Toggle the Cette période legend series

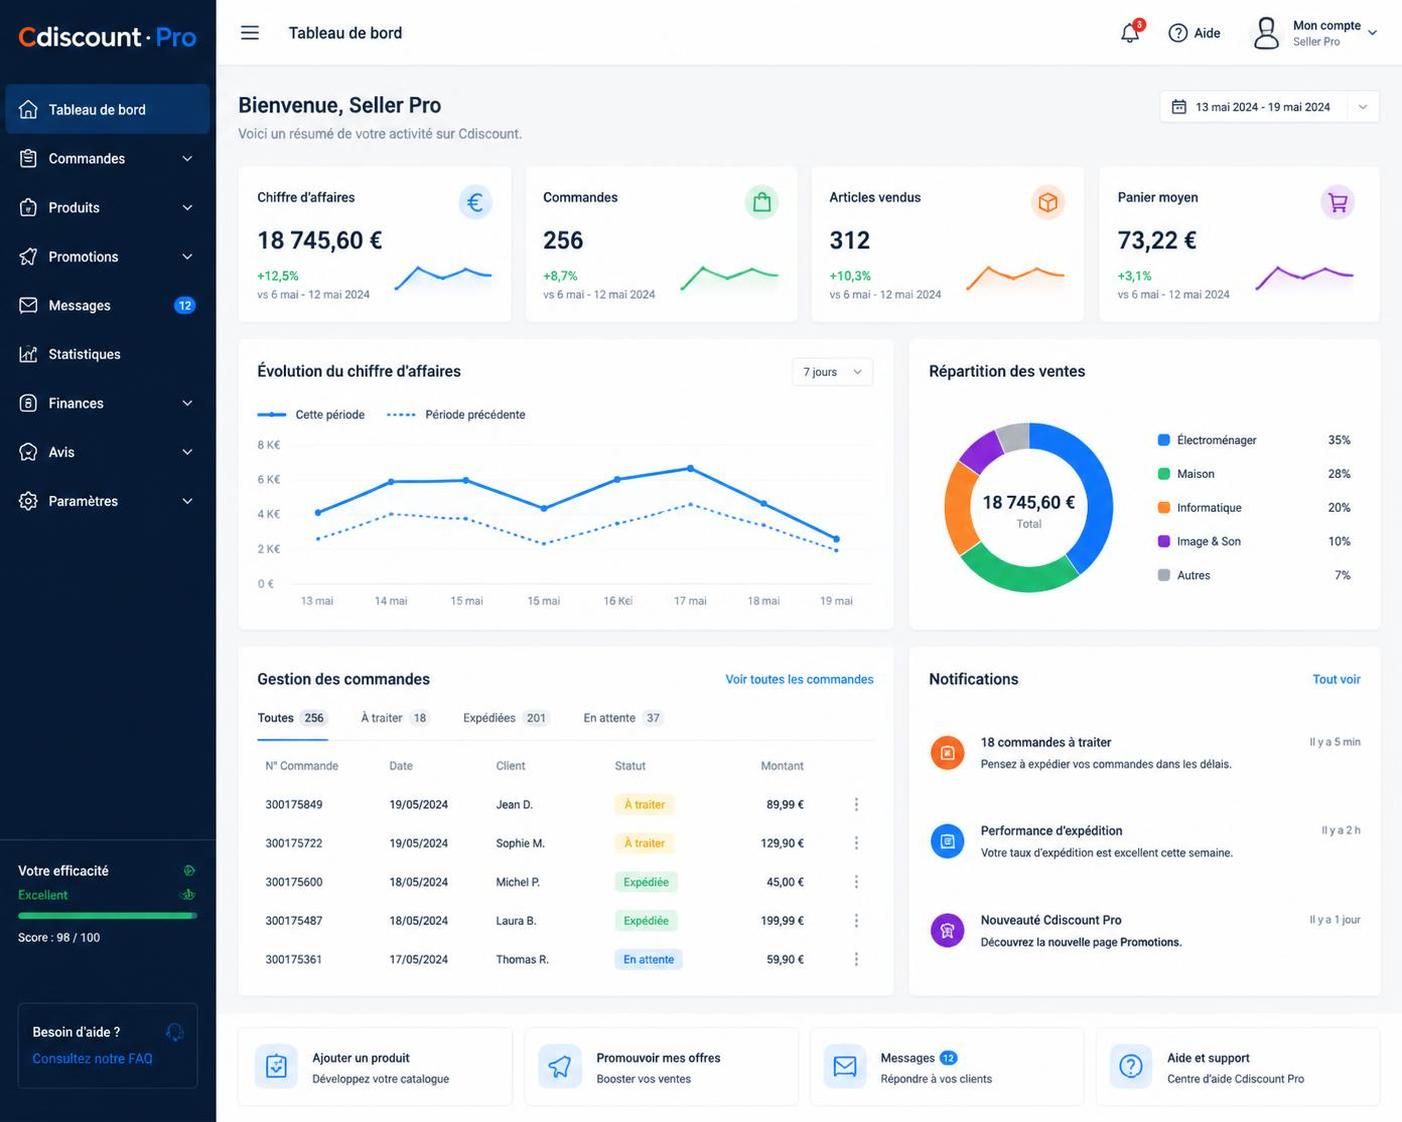[x=311, y=414]
